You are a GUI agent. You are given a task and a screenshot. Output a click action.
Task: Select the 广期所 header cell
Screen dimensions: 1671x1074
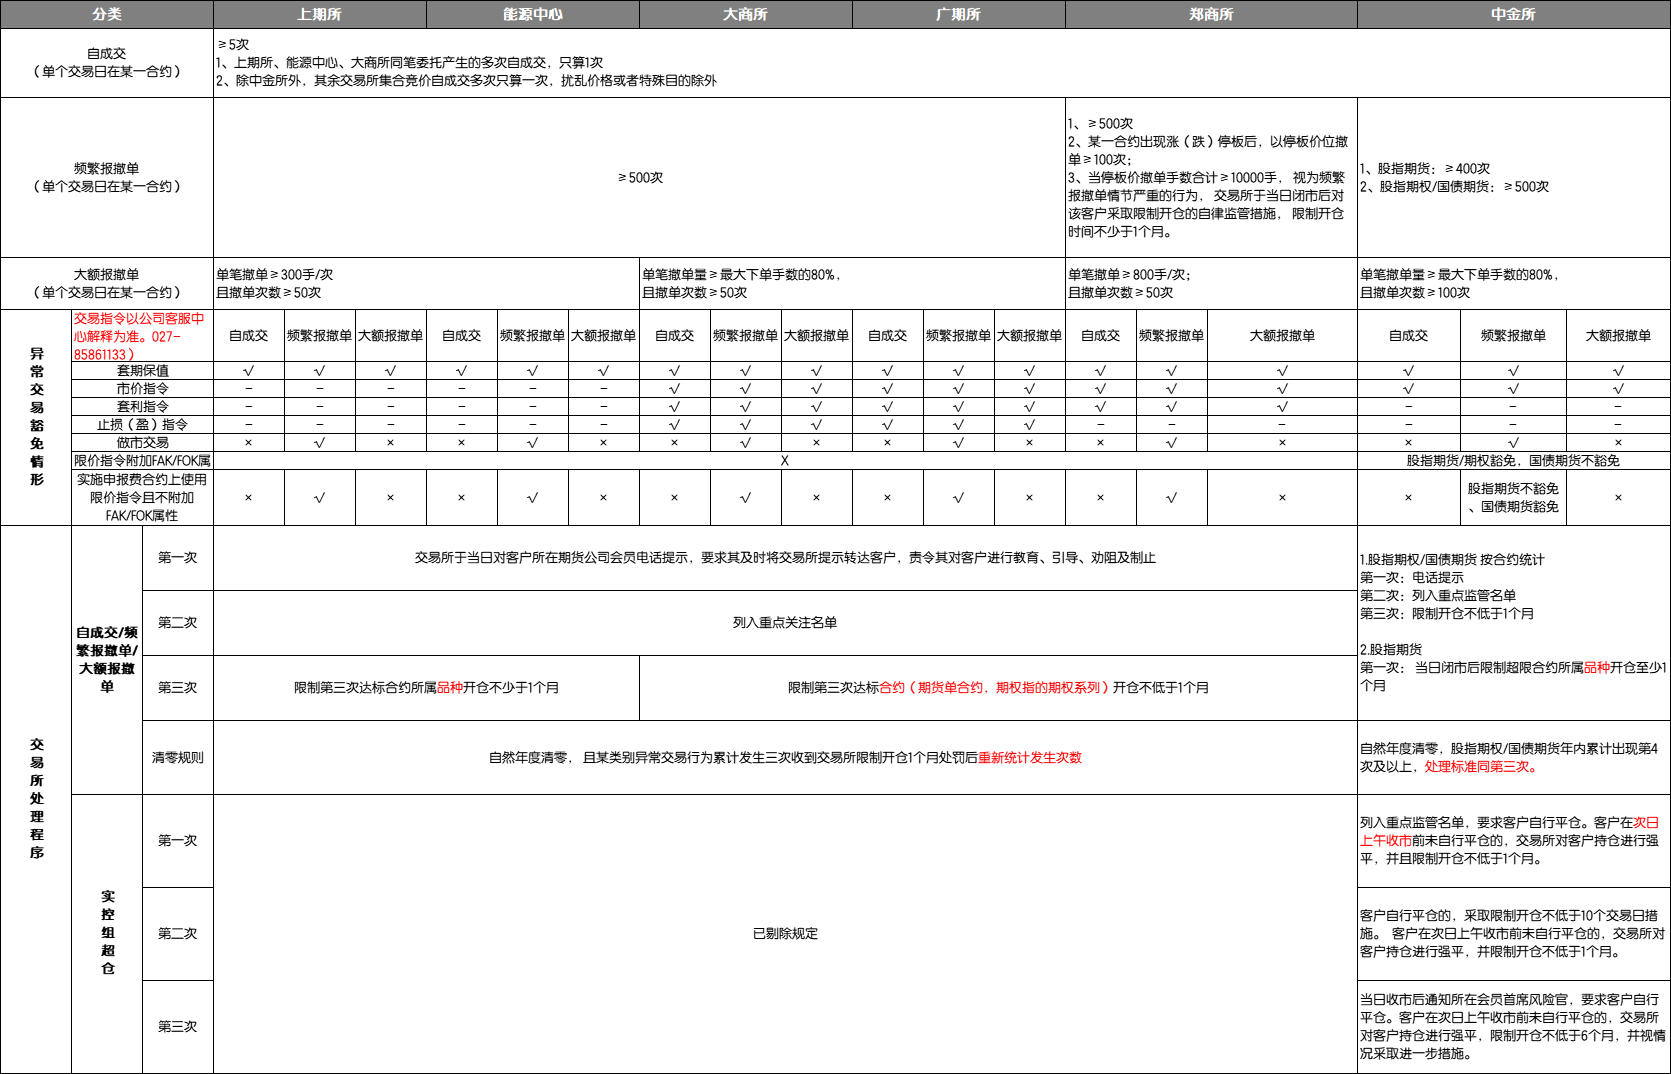pyautogui.click(x=958, y=14)
